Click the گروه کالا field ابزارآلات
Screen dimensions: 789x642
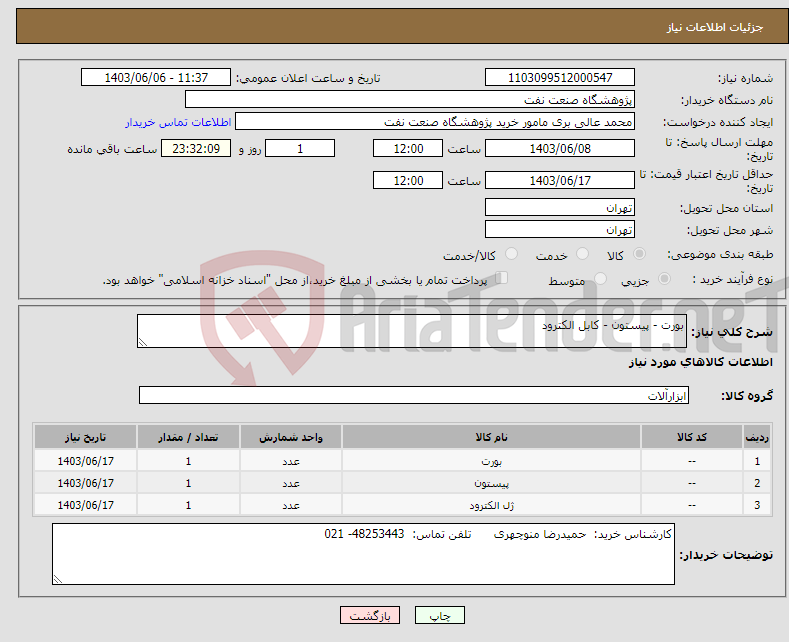point(414,395)
